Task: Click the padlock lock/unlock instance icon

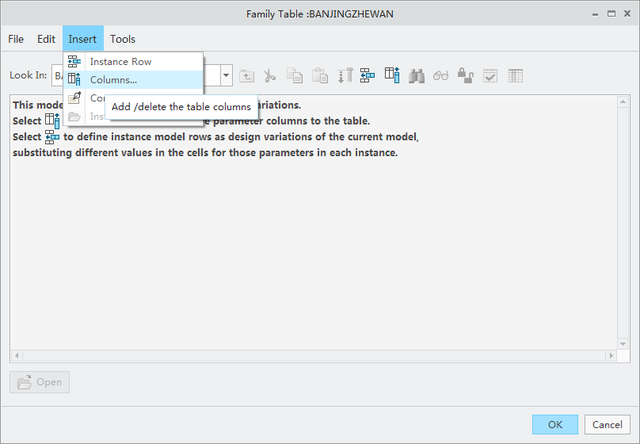Action: 465,76
